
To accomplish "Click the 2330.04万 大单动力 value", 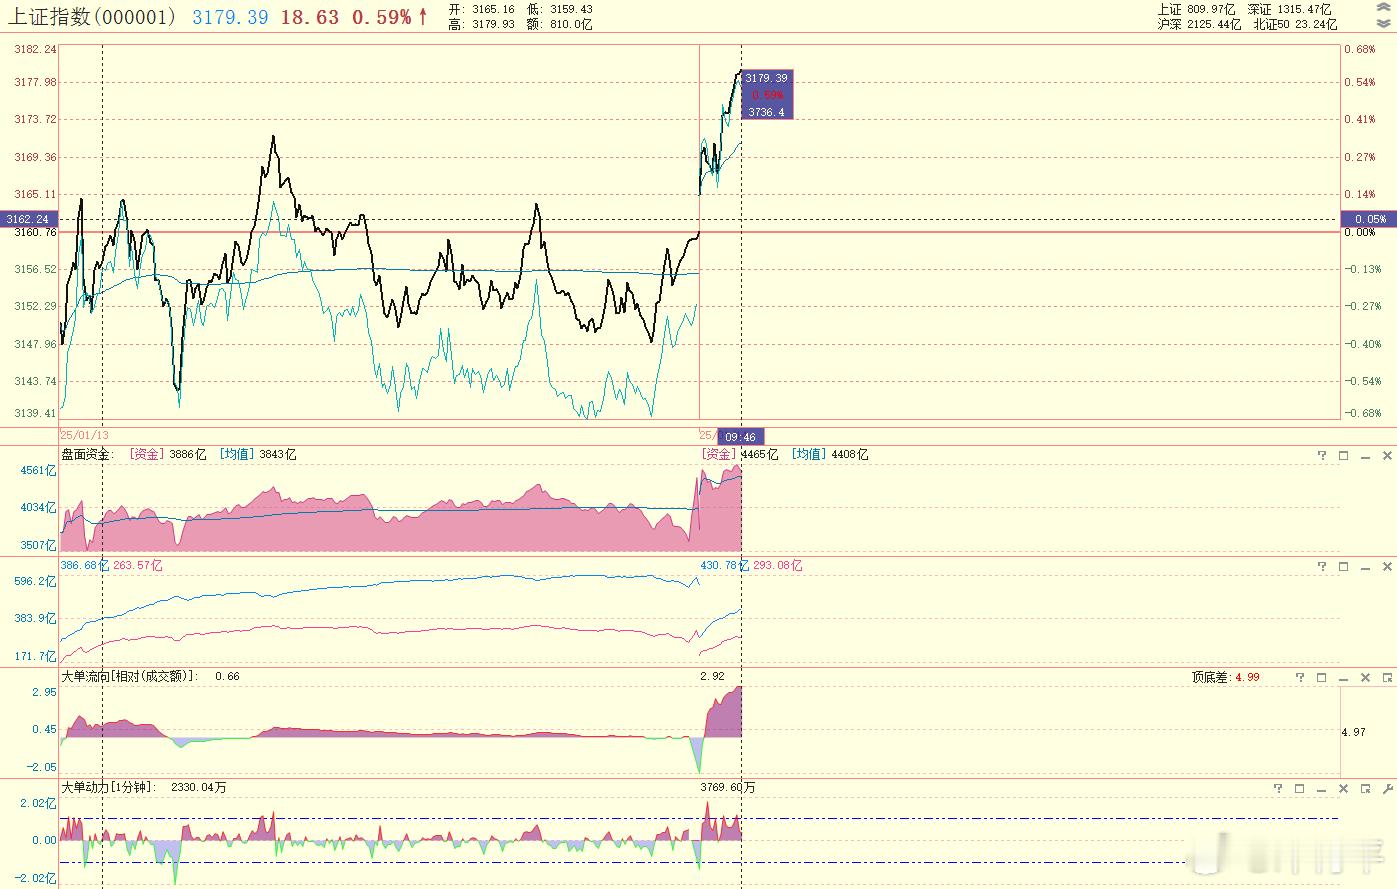I will (198, 787).
